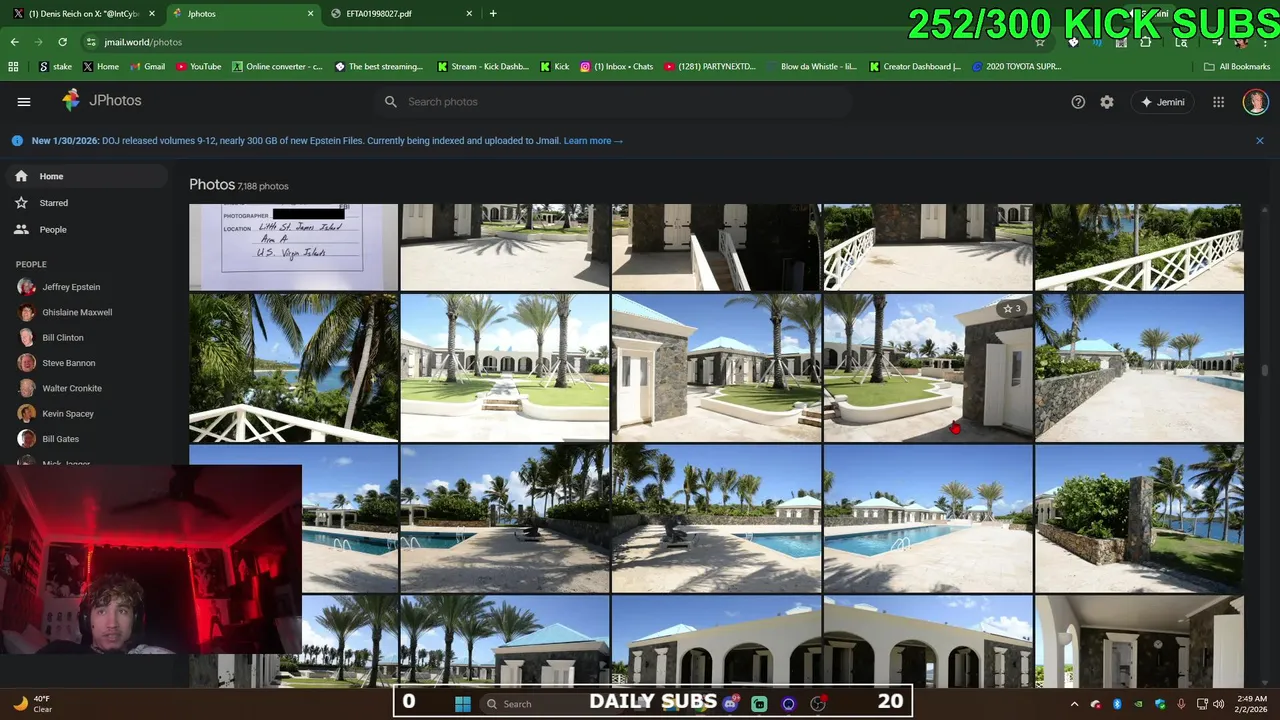Open the 2020 Toyota Supra bookmark
The height and width of the screenshot is (720, 1280).
click(1016, 67)
